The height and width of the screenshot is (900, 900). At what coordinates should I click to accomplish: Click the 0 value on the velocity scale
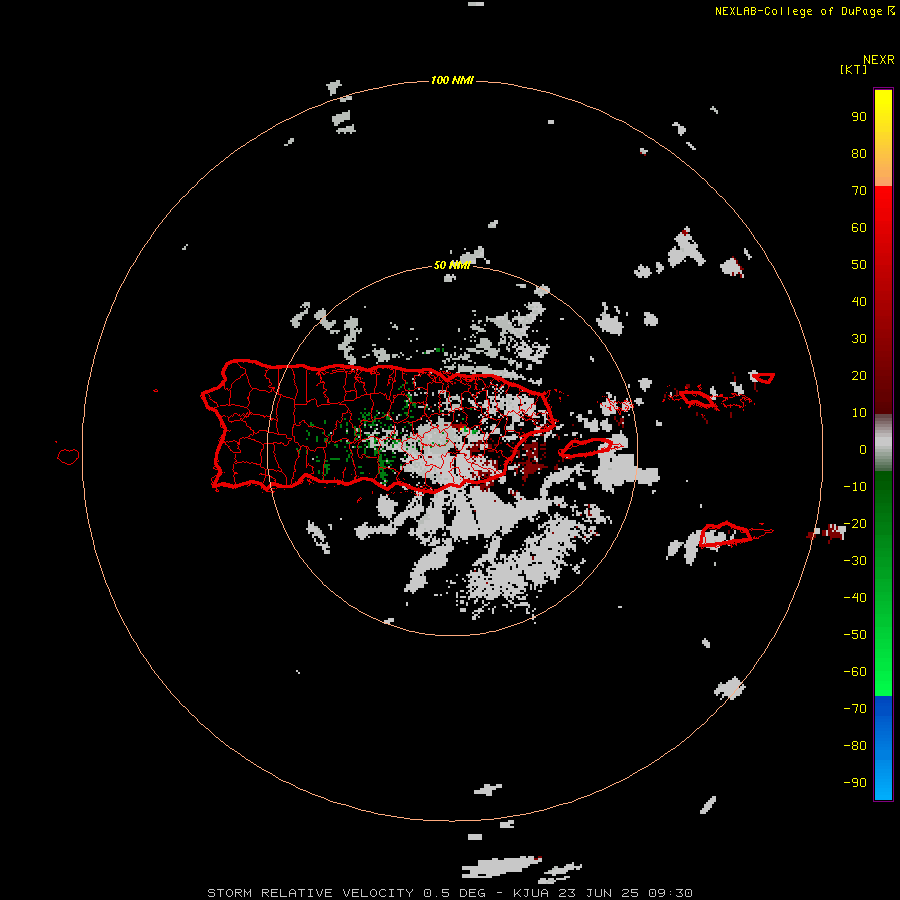click(x=863, y=449)
